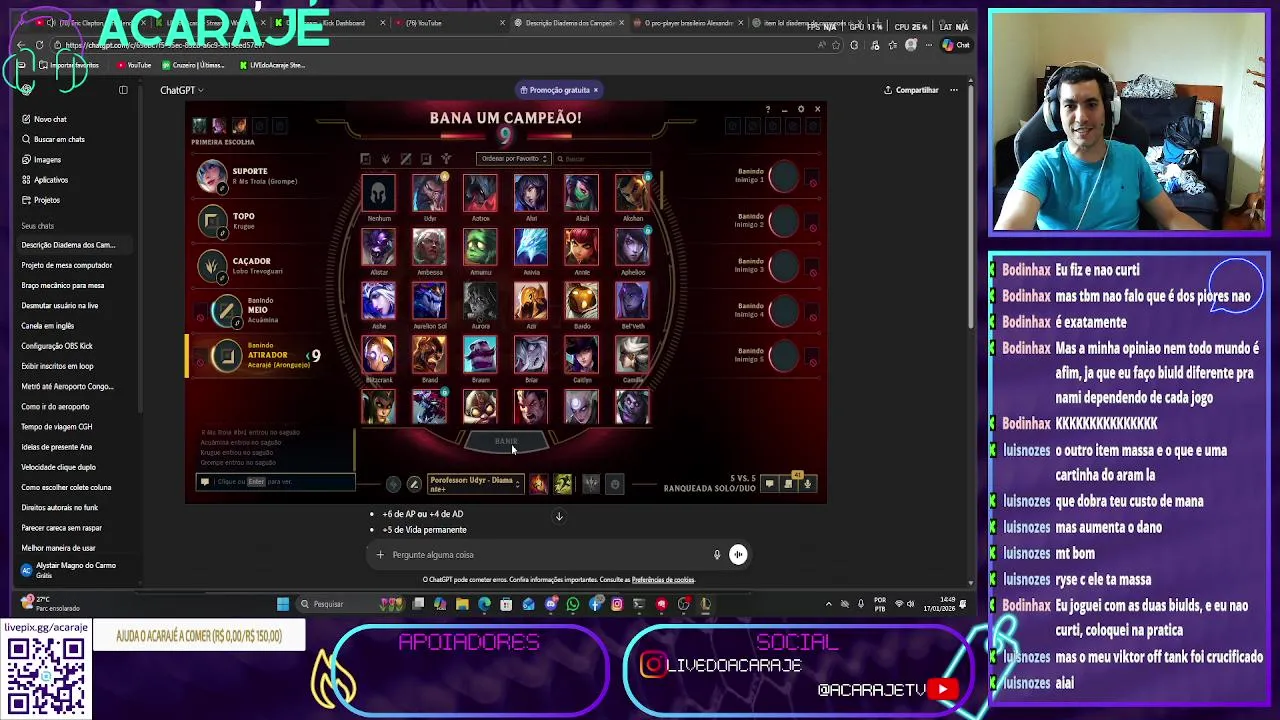
Task: Dismiss the 'Promoção gratuita' banner
Action: click(595, 90)
